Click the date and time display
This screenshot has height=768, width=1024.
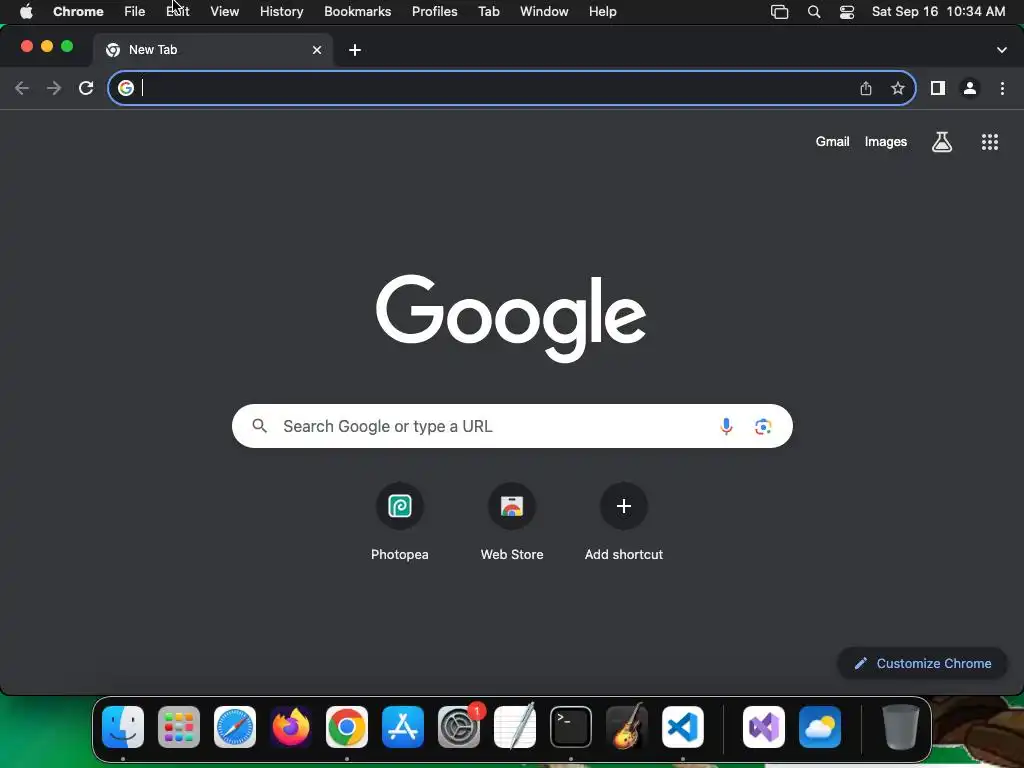[938, 12]
